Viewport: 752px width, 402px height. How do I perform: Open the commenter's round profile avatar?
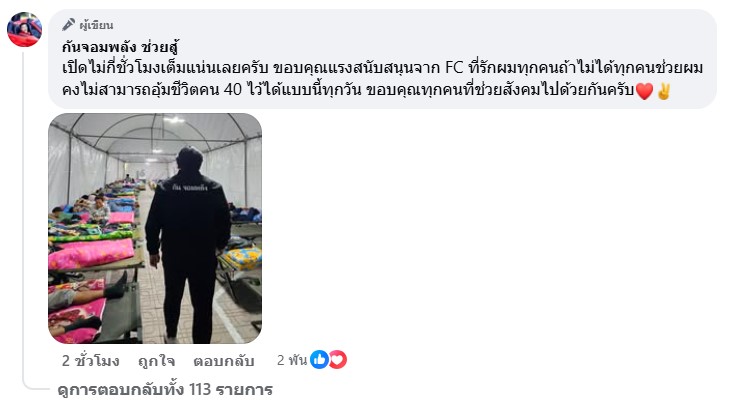(x=24, y=29)
